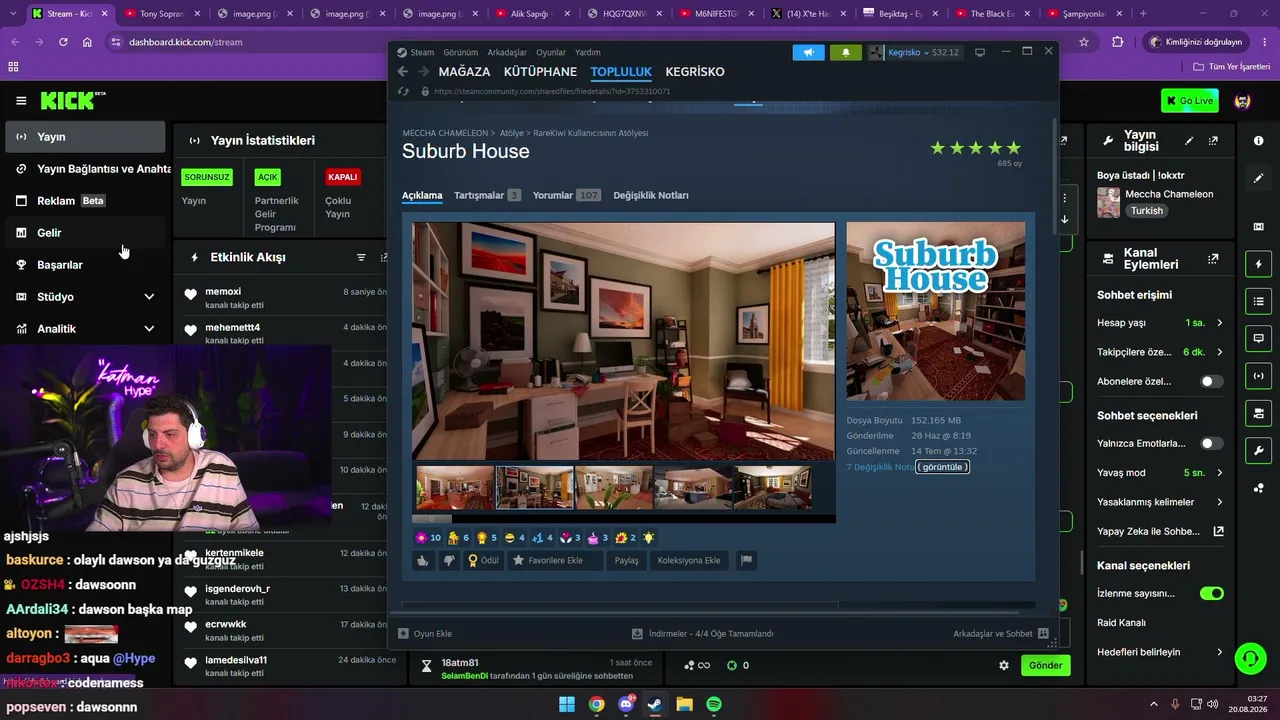Open Hesap yaşı setting chevron
This screenshot has width=1280, height=720.
(x=1219, y=323)
